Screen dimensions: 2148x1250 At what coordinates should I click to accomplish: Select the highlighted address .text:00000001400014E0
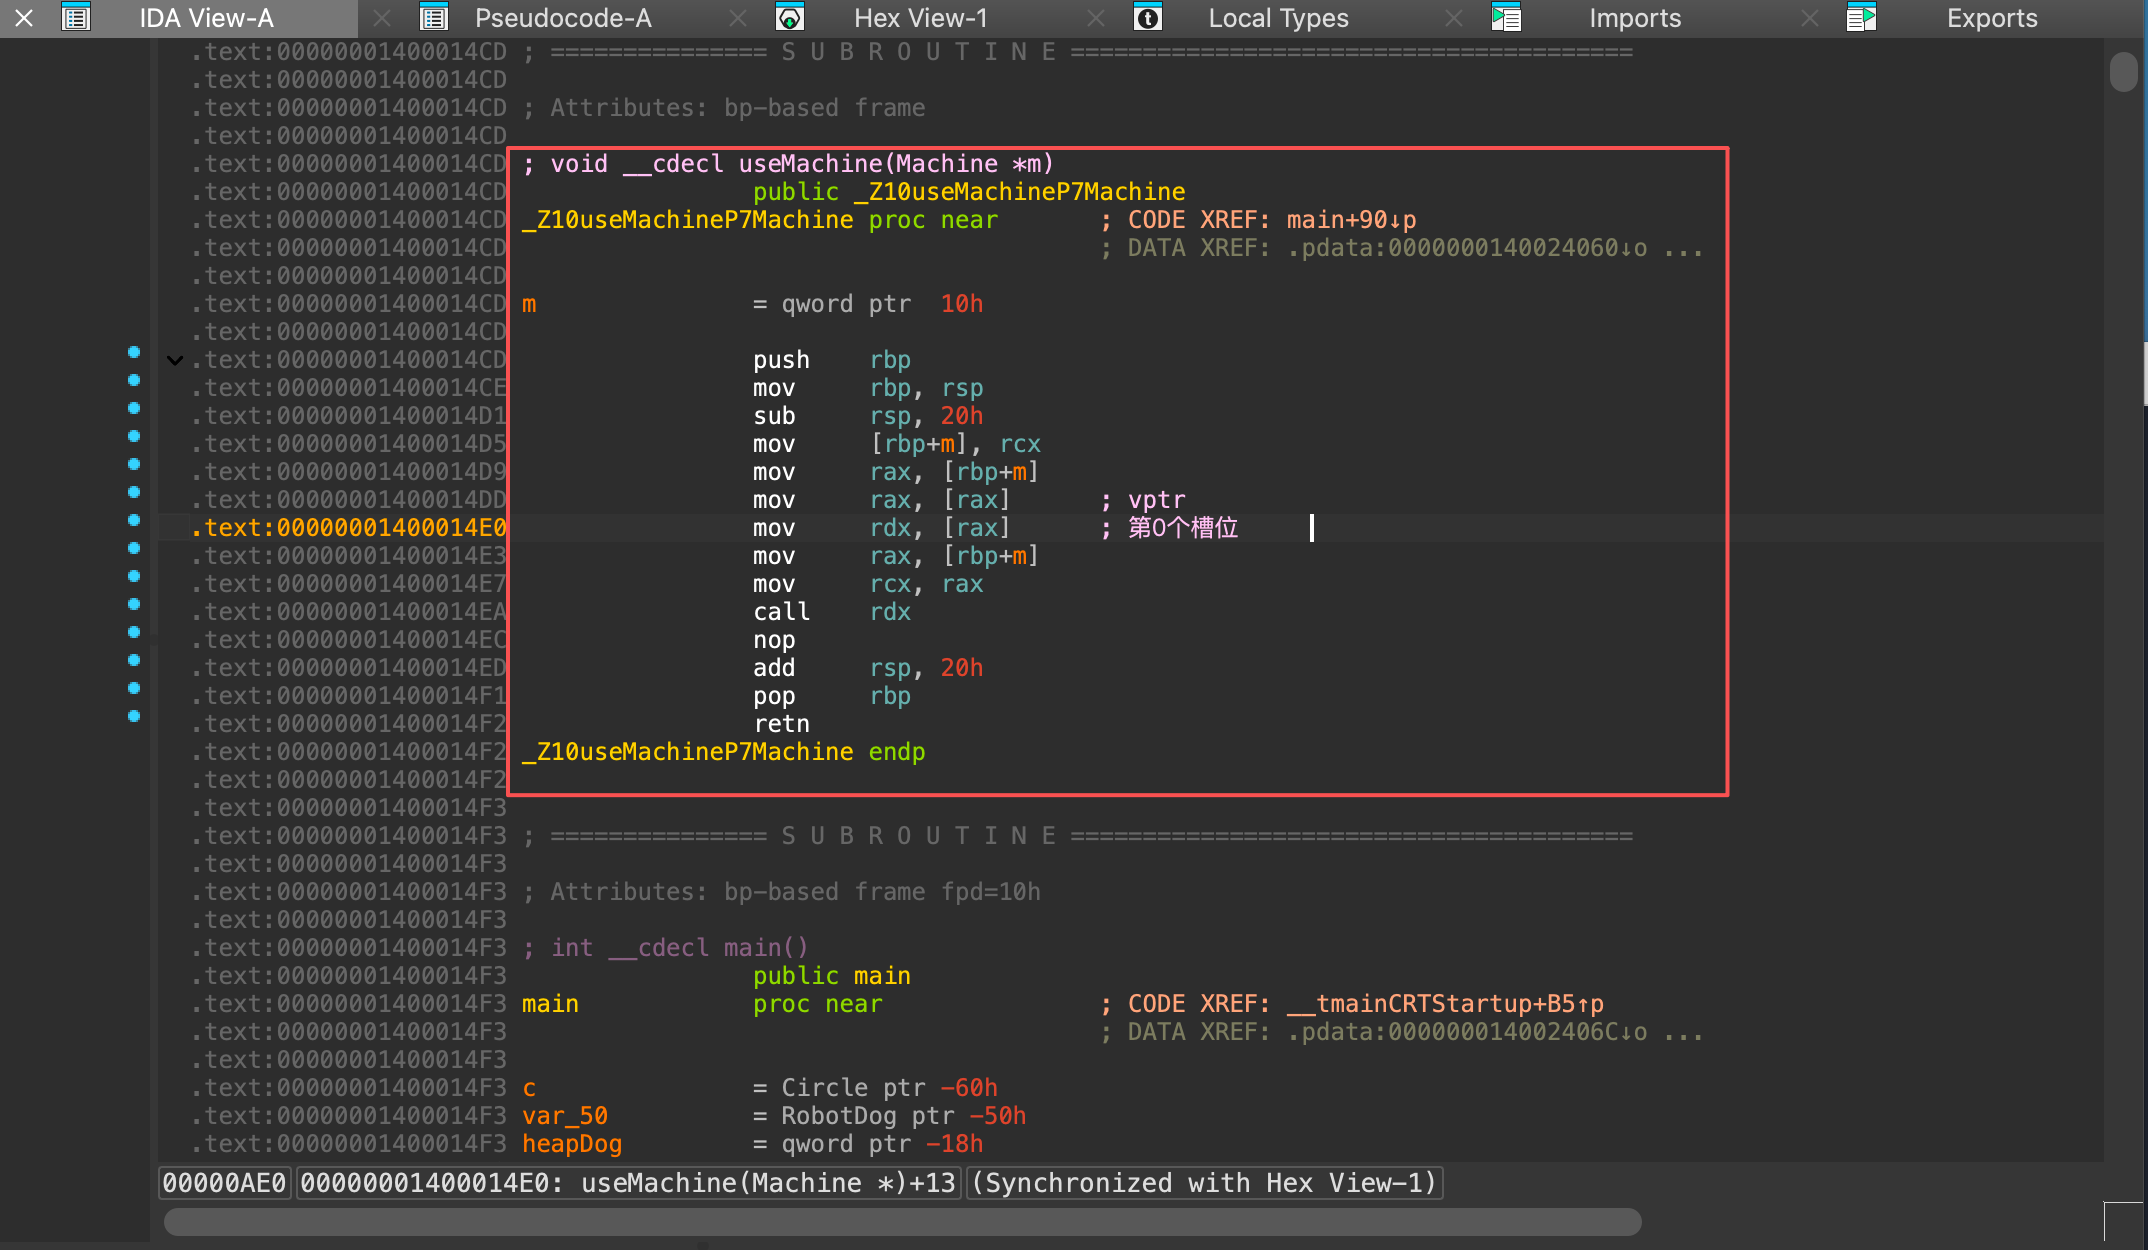[349, 528]
